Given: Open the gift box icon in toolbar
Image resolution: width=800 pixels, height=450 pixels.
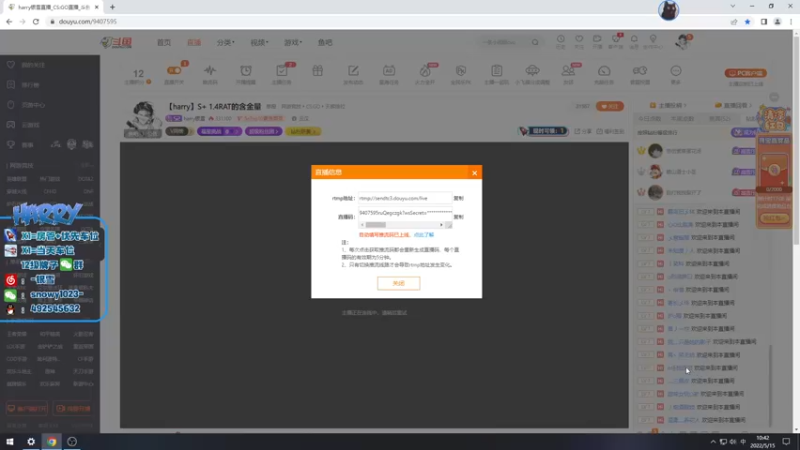Looking at the screenshot, I should 317,71.
